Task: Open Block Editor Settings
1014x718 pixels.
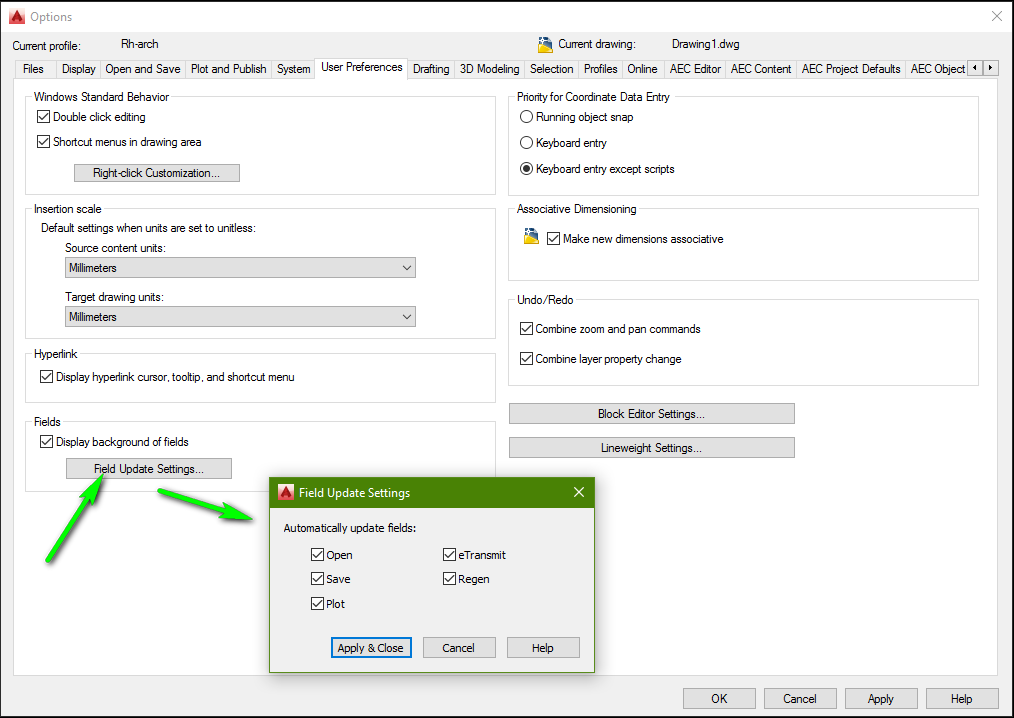Action: coord(651,414)
